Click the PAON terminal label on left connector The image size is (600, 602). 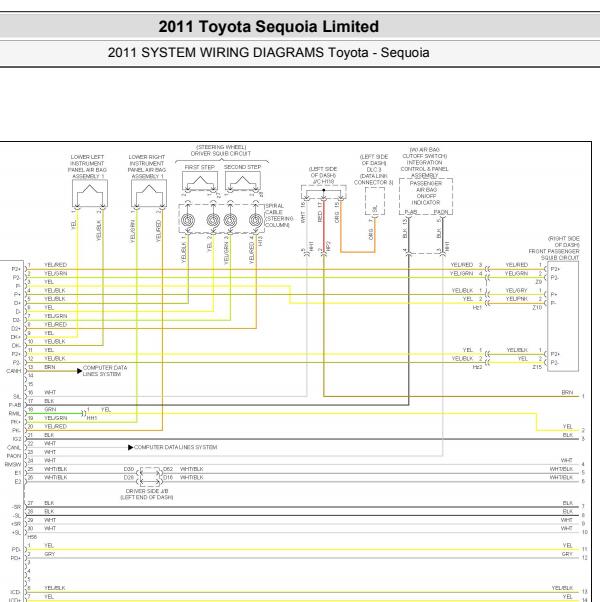pyautogui.click(x=14, y=456)
